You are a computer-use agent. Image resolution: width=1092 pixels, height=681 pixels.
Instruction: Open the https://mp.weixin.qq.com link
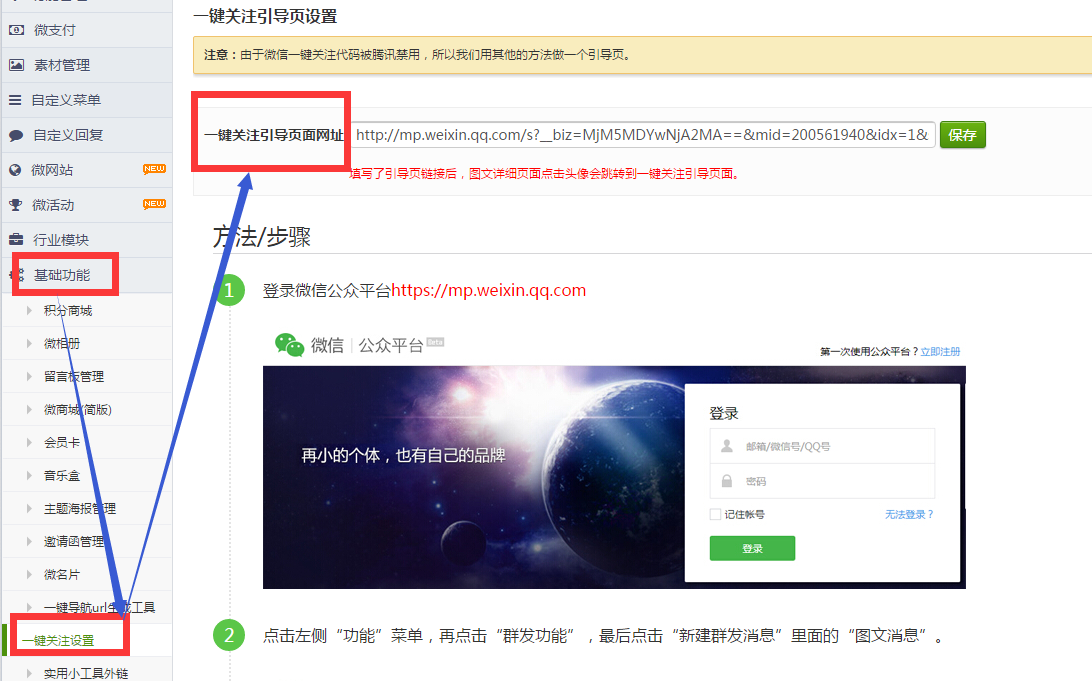pos(488,291)
